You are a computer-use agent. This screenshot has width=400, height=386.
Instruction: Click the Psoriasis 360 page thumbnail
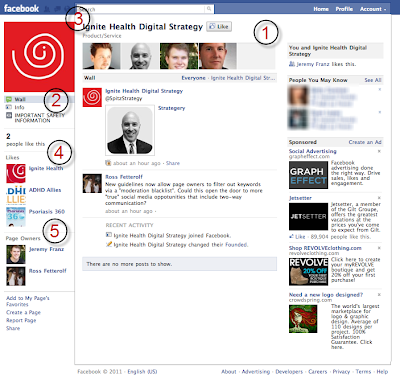[x=16, y=217]
